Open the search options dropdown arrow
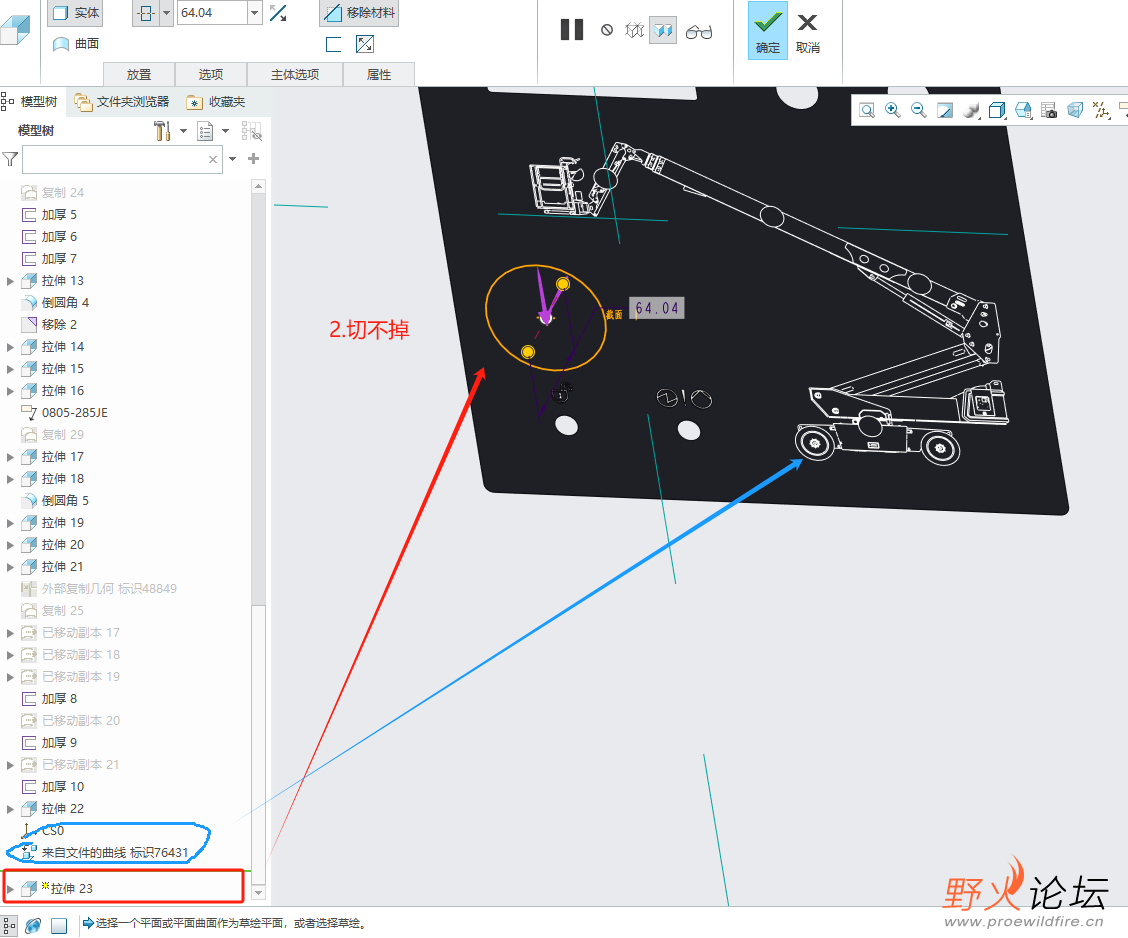Image resolution: width=1128 pixels, height=938 pixels. (x=232, y=159)
